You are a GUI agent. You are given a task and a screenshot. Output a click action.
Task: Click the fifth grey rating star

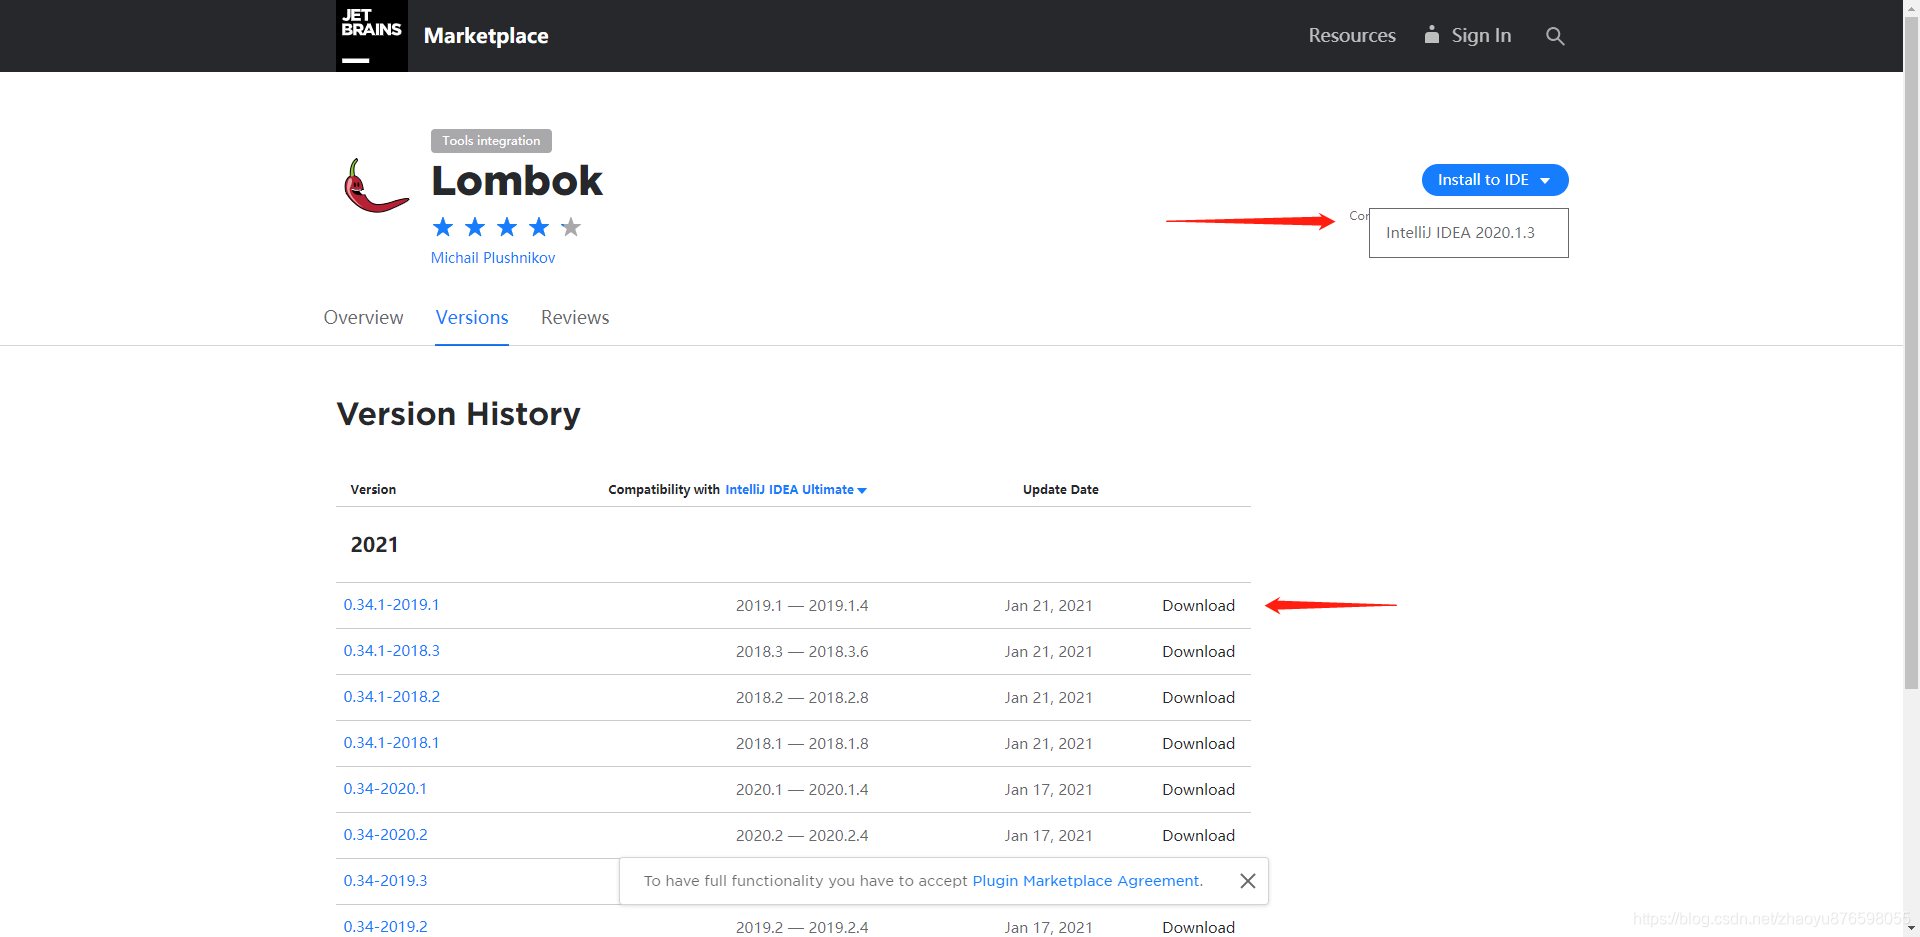click(571, 227)
